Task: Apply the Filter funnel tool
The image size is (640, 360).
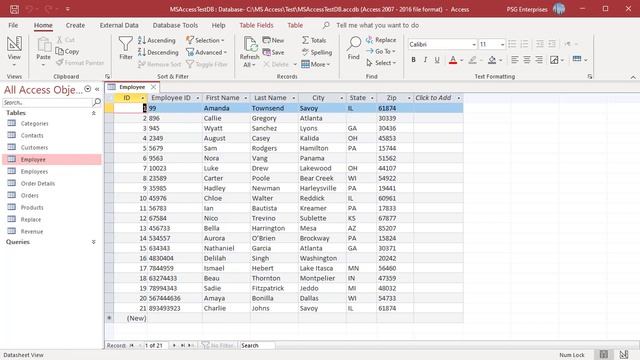Action: click(x=125, y=48)
